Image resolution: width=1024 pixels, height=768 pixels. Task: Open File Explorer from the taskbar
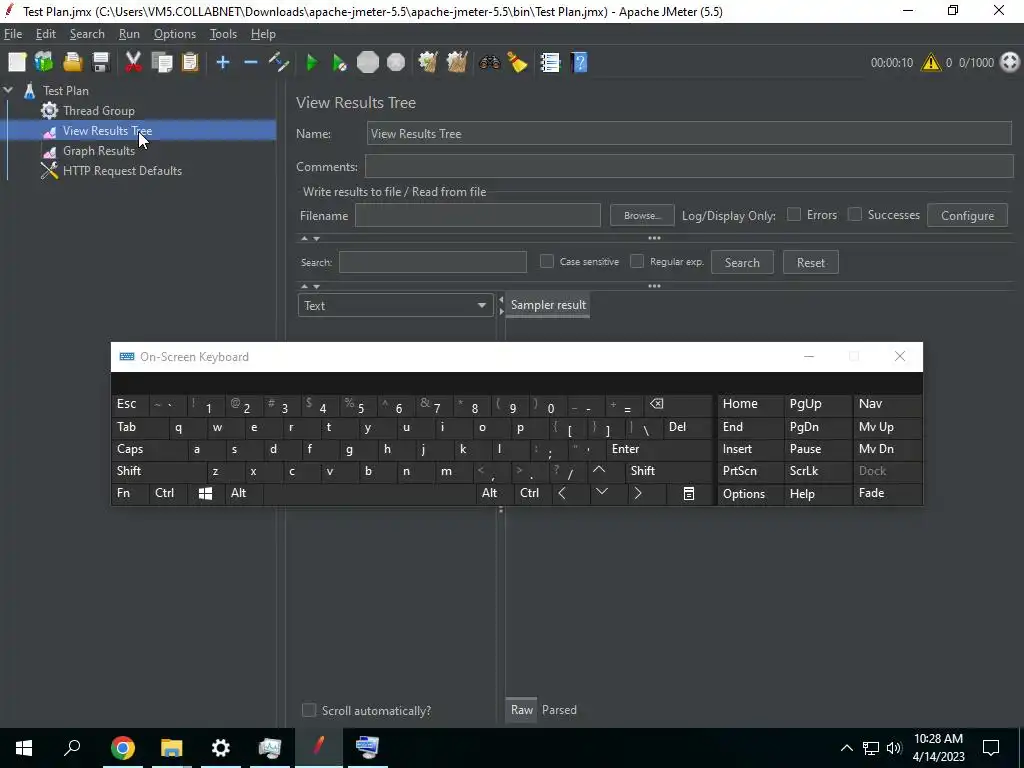click(172, 748)
